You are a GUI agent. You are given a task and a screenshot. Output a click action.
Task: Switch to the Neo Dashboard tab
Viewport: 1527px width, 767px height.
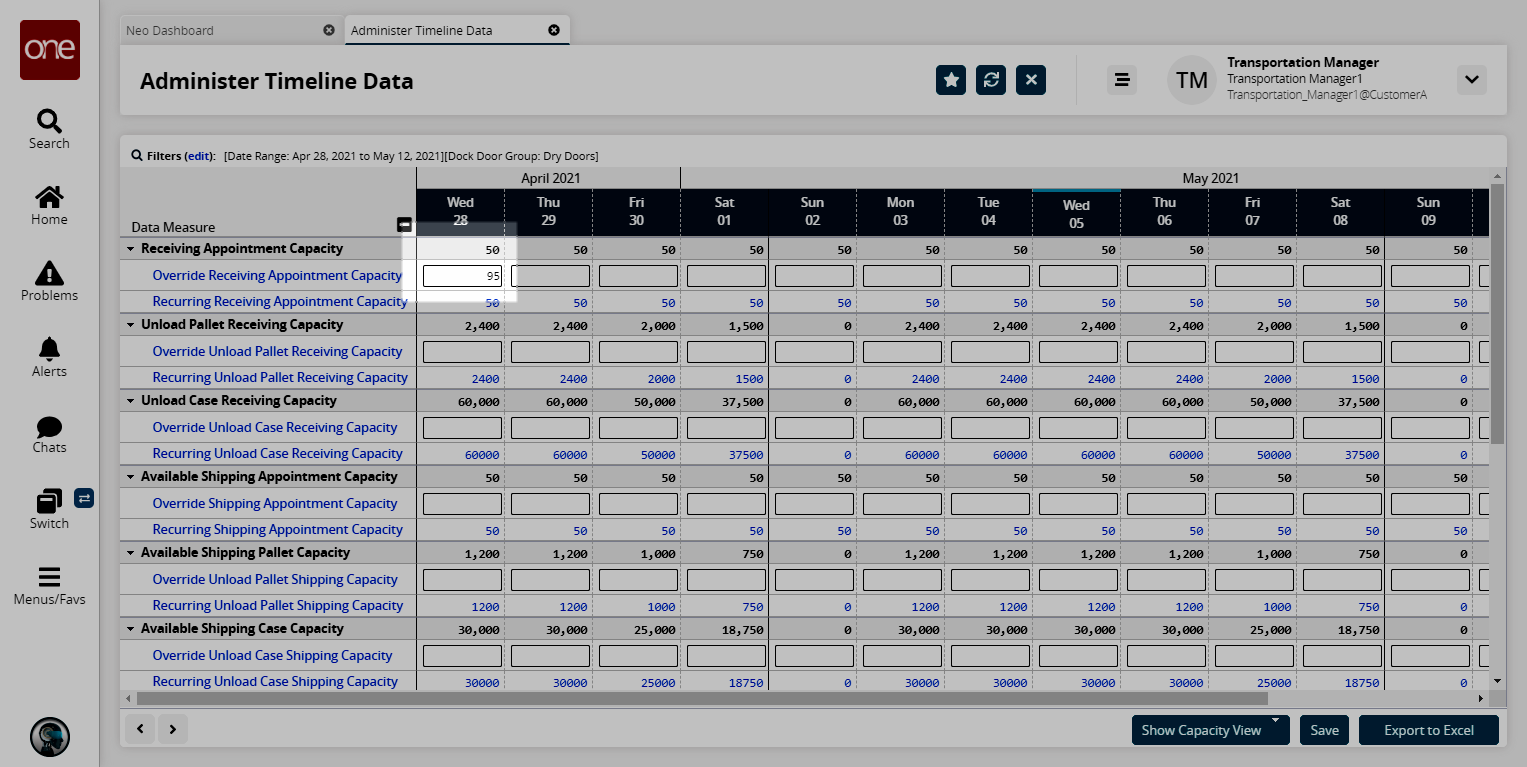point(170,30)
